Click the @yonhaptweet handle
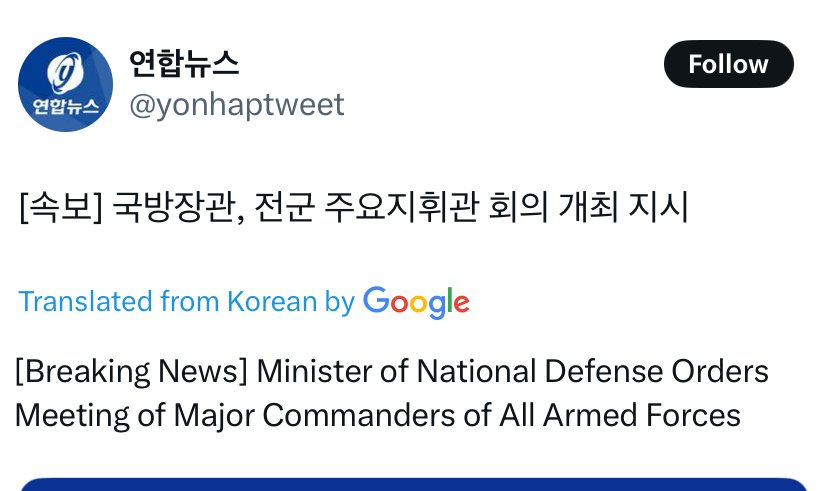Viewport: 828px width, 491px height. tap(236, 104)
